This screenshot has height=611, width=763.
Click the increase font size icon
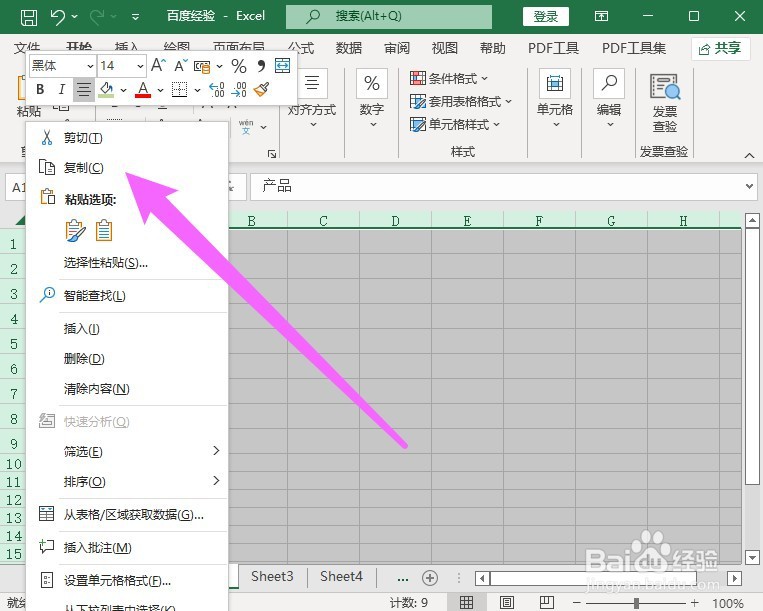158,65
